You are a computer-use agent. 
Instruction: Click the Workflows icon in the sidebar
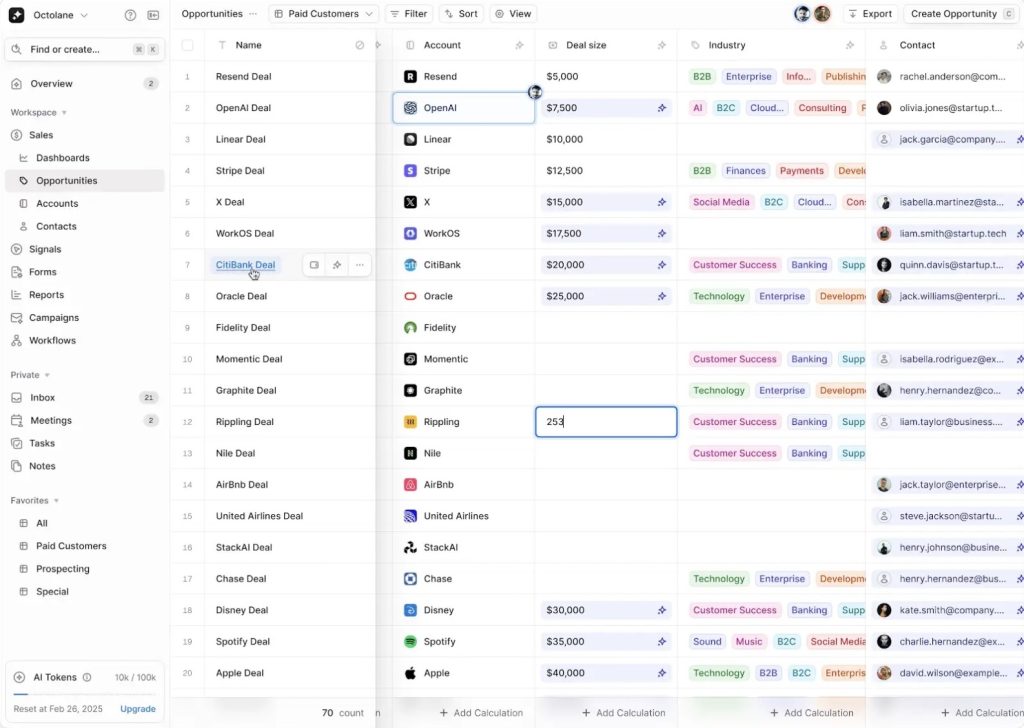[17, 341]
